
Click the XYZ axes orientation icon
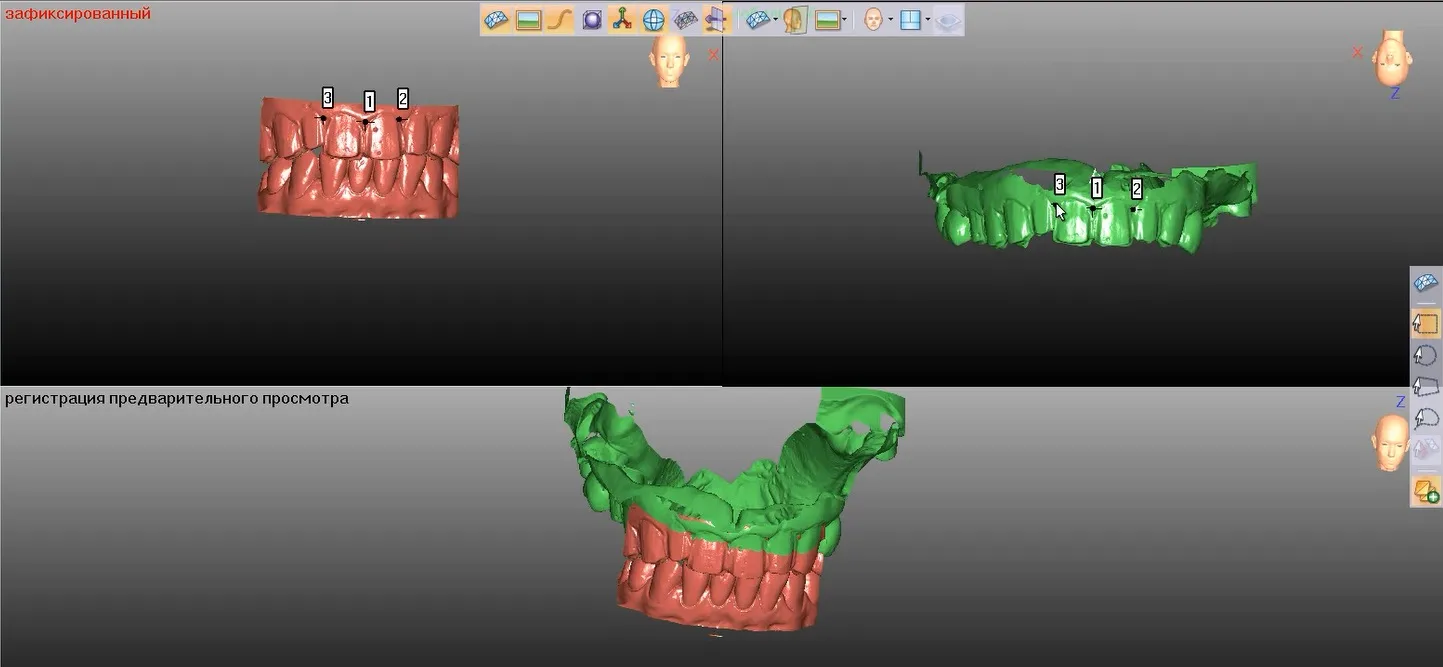(622, 20)
